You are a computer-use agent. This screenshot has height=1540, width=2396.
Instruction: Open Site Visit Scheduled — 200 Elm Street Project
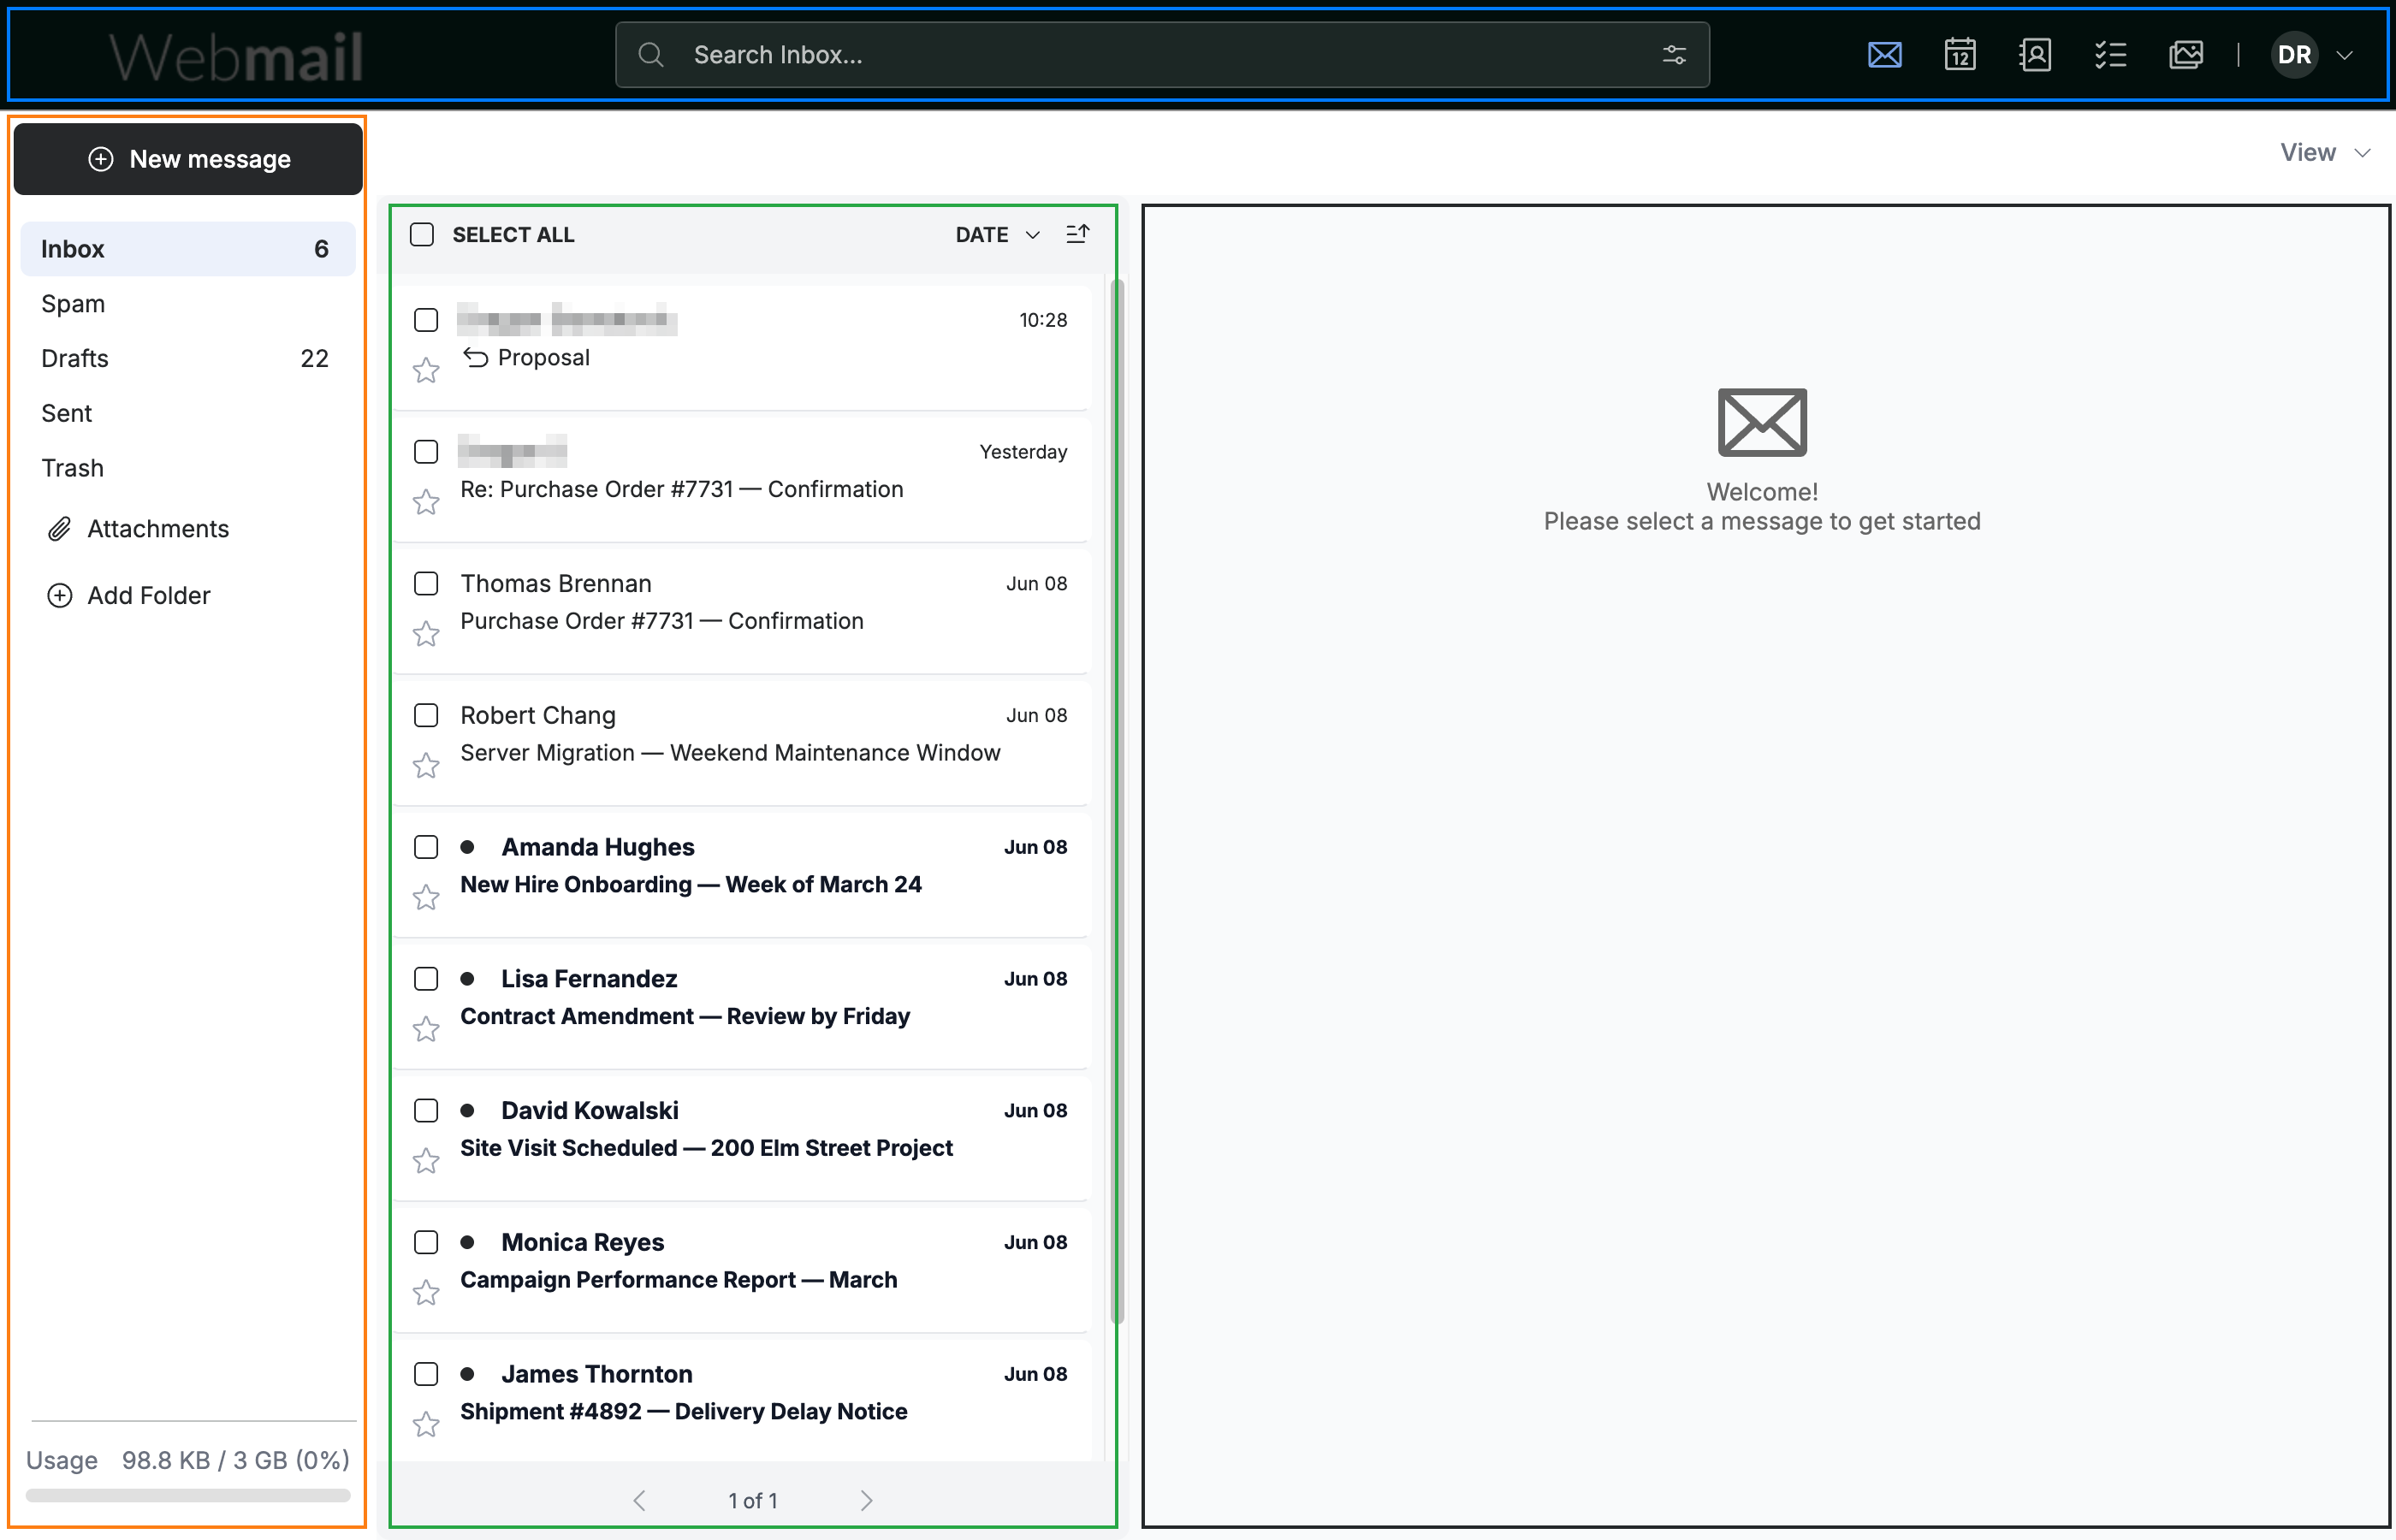click(x=740, y=1138)
